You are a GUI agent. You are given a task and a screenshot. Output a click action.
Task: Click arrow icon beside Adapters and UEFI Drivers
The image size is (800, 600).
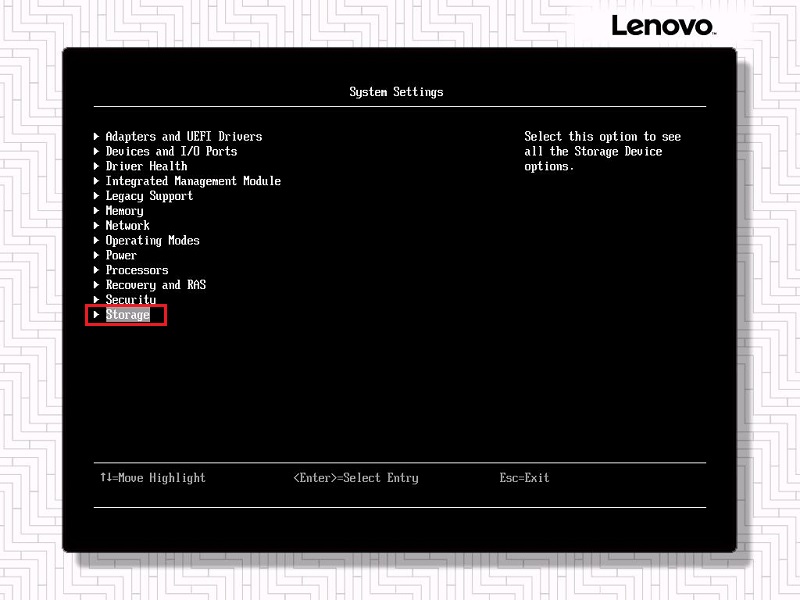[x=96, y=136]
